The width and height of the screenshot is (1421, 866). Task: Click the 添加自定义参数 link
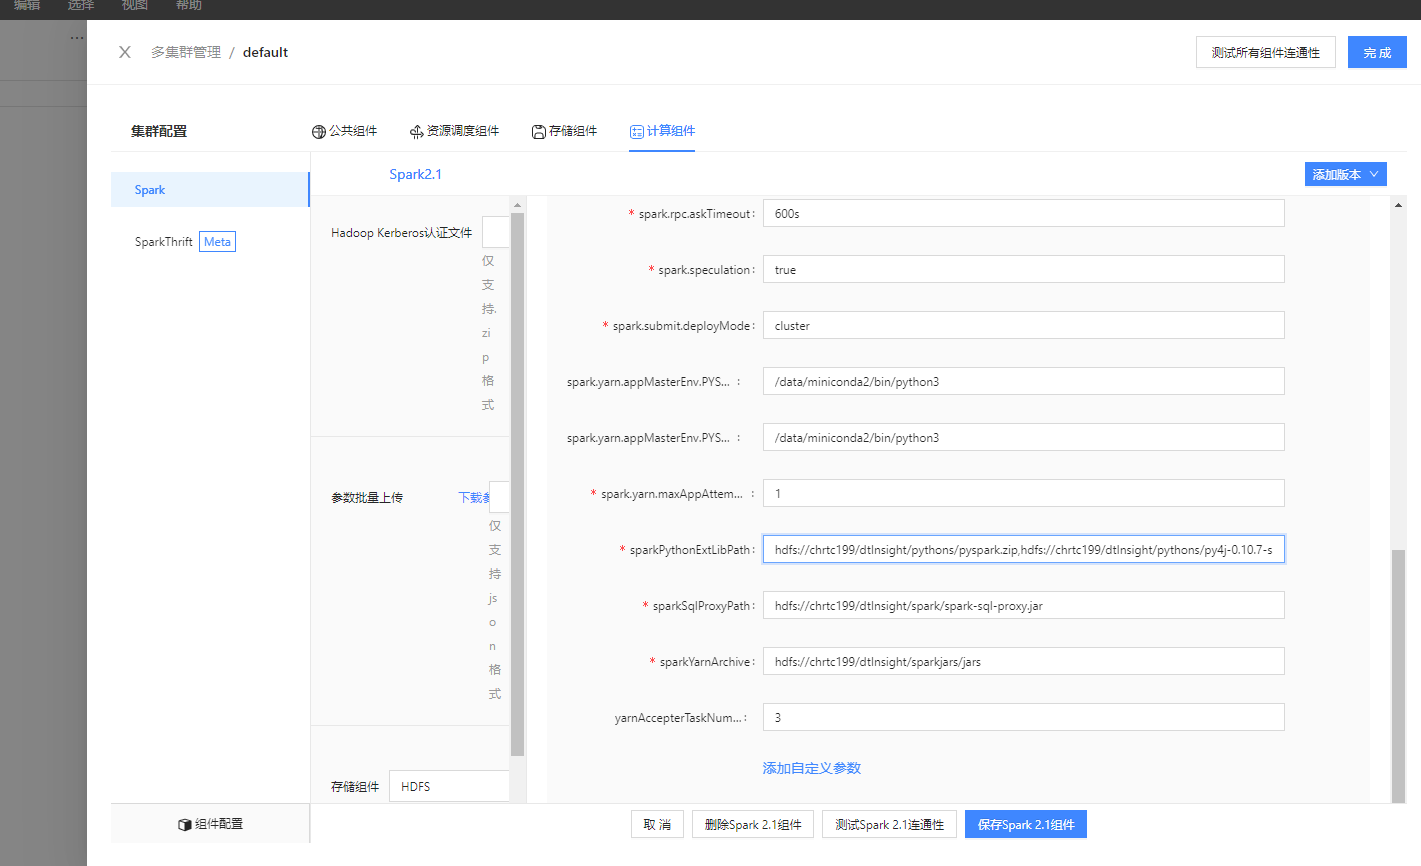[x=811, y=766]
